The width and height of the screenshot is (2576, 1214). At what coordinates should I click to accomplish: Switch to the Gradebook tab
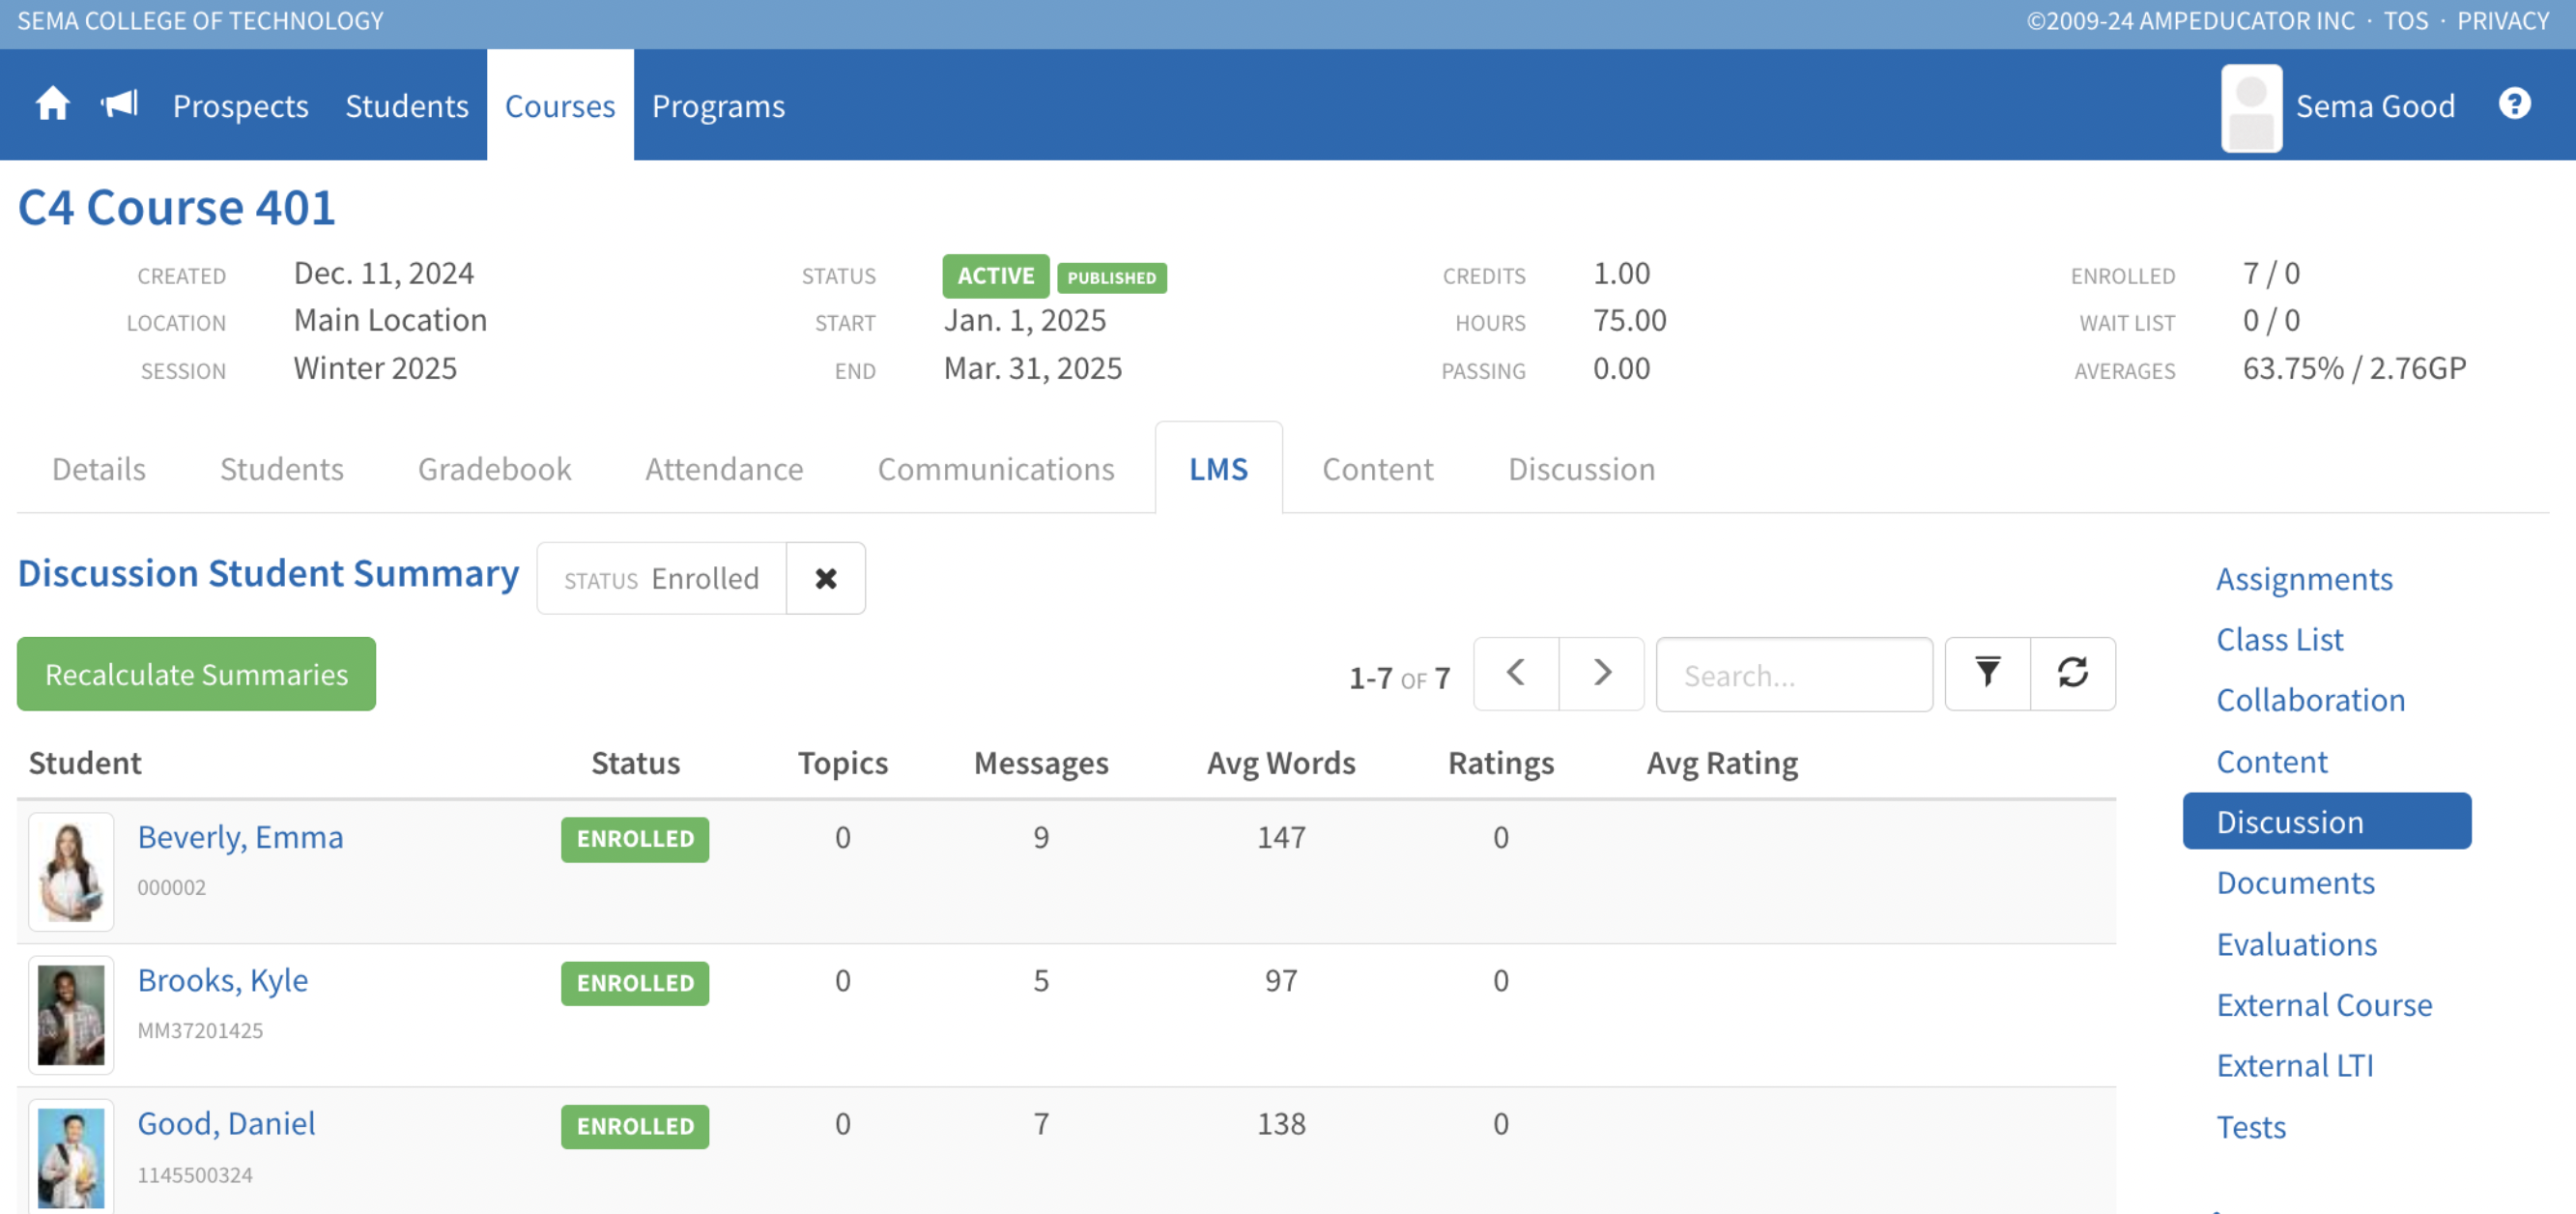tap(494, 469)
